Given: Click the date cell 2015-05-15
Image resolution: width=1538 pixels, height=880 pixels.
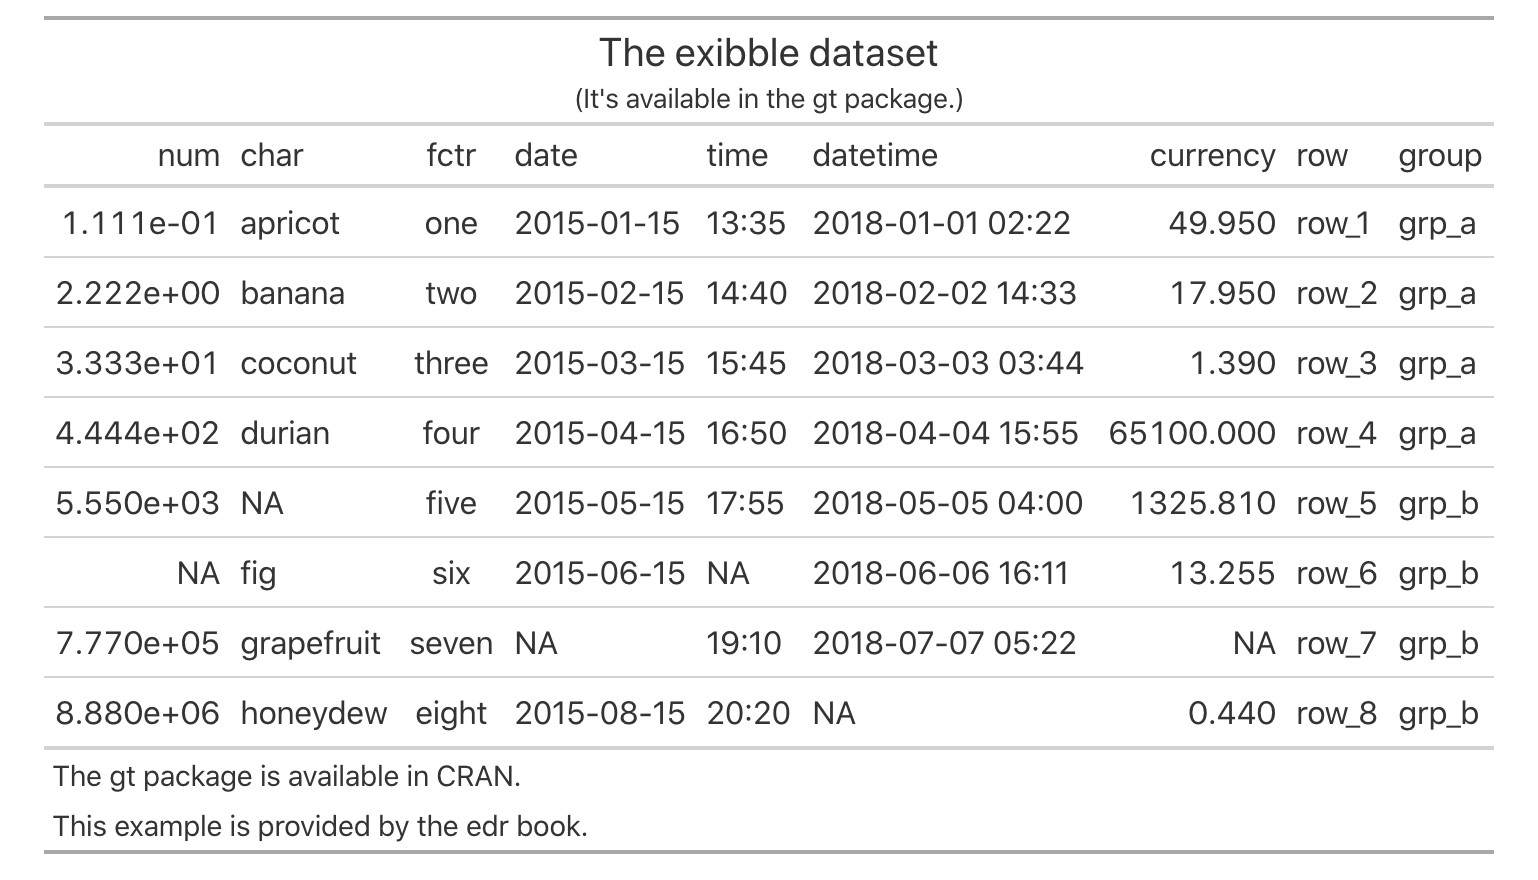Looking at the screenshot, I should [599, 503].
